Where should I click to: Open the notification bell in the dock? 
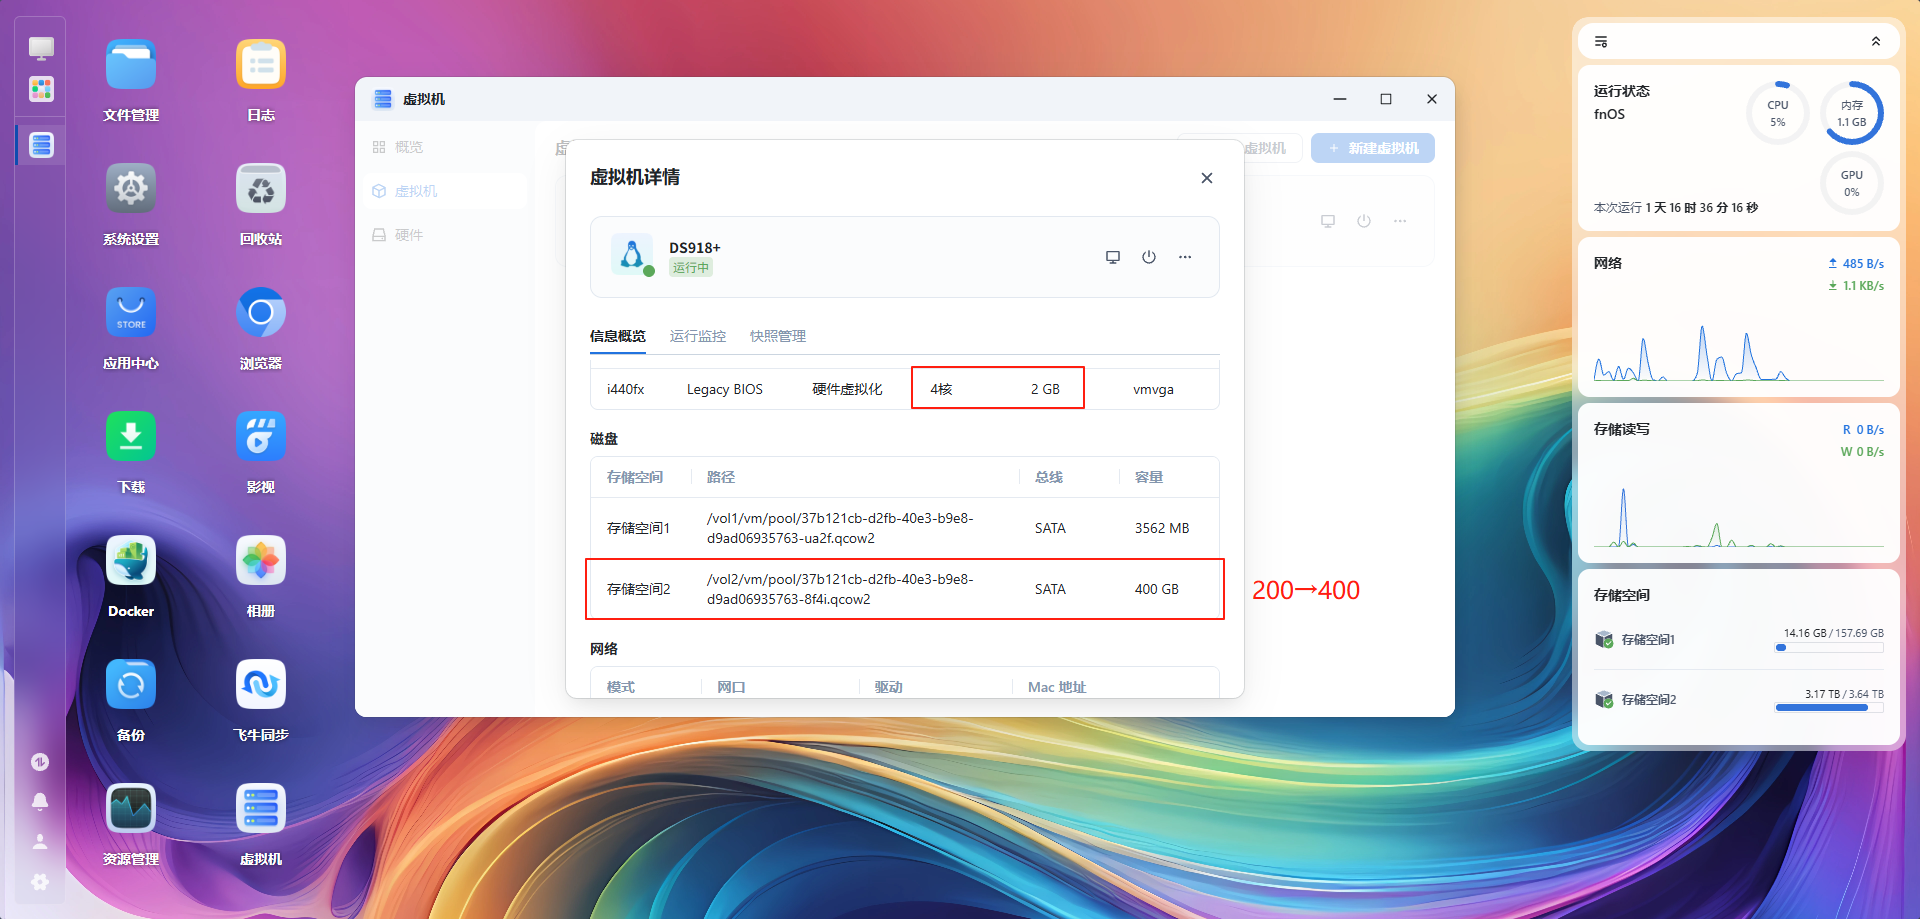point(40,802)
